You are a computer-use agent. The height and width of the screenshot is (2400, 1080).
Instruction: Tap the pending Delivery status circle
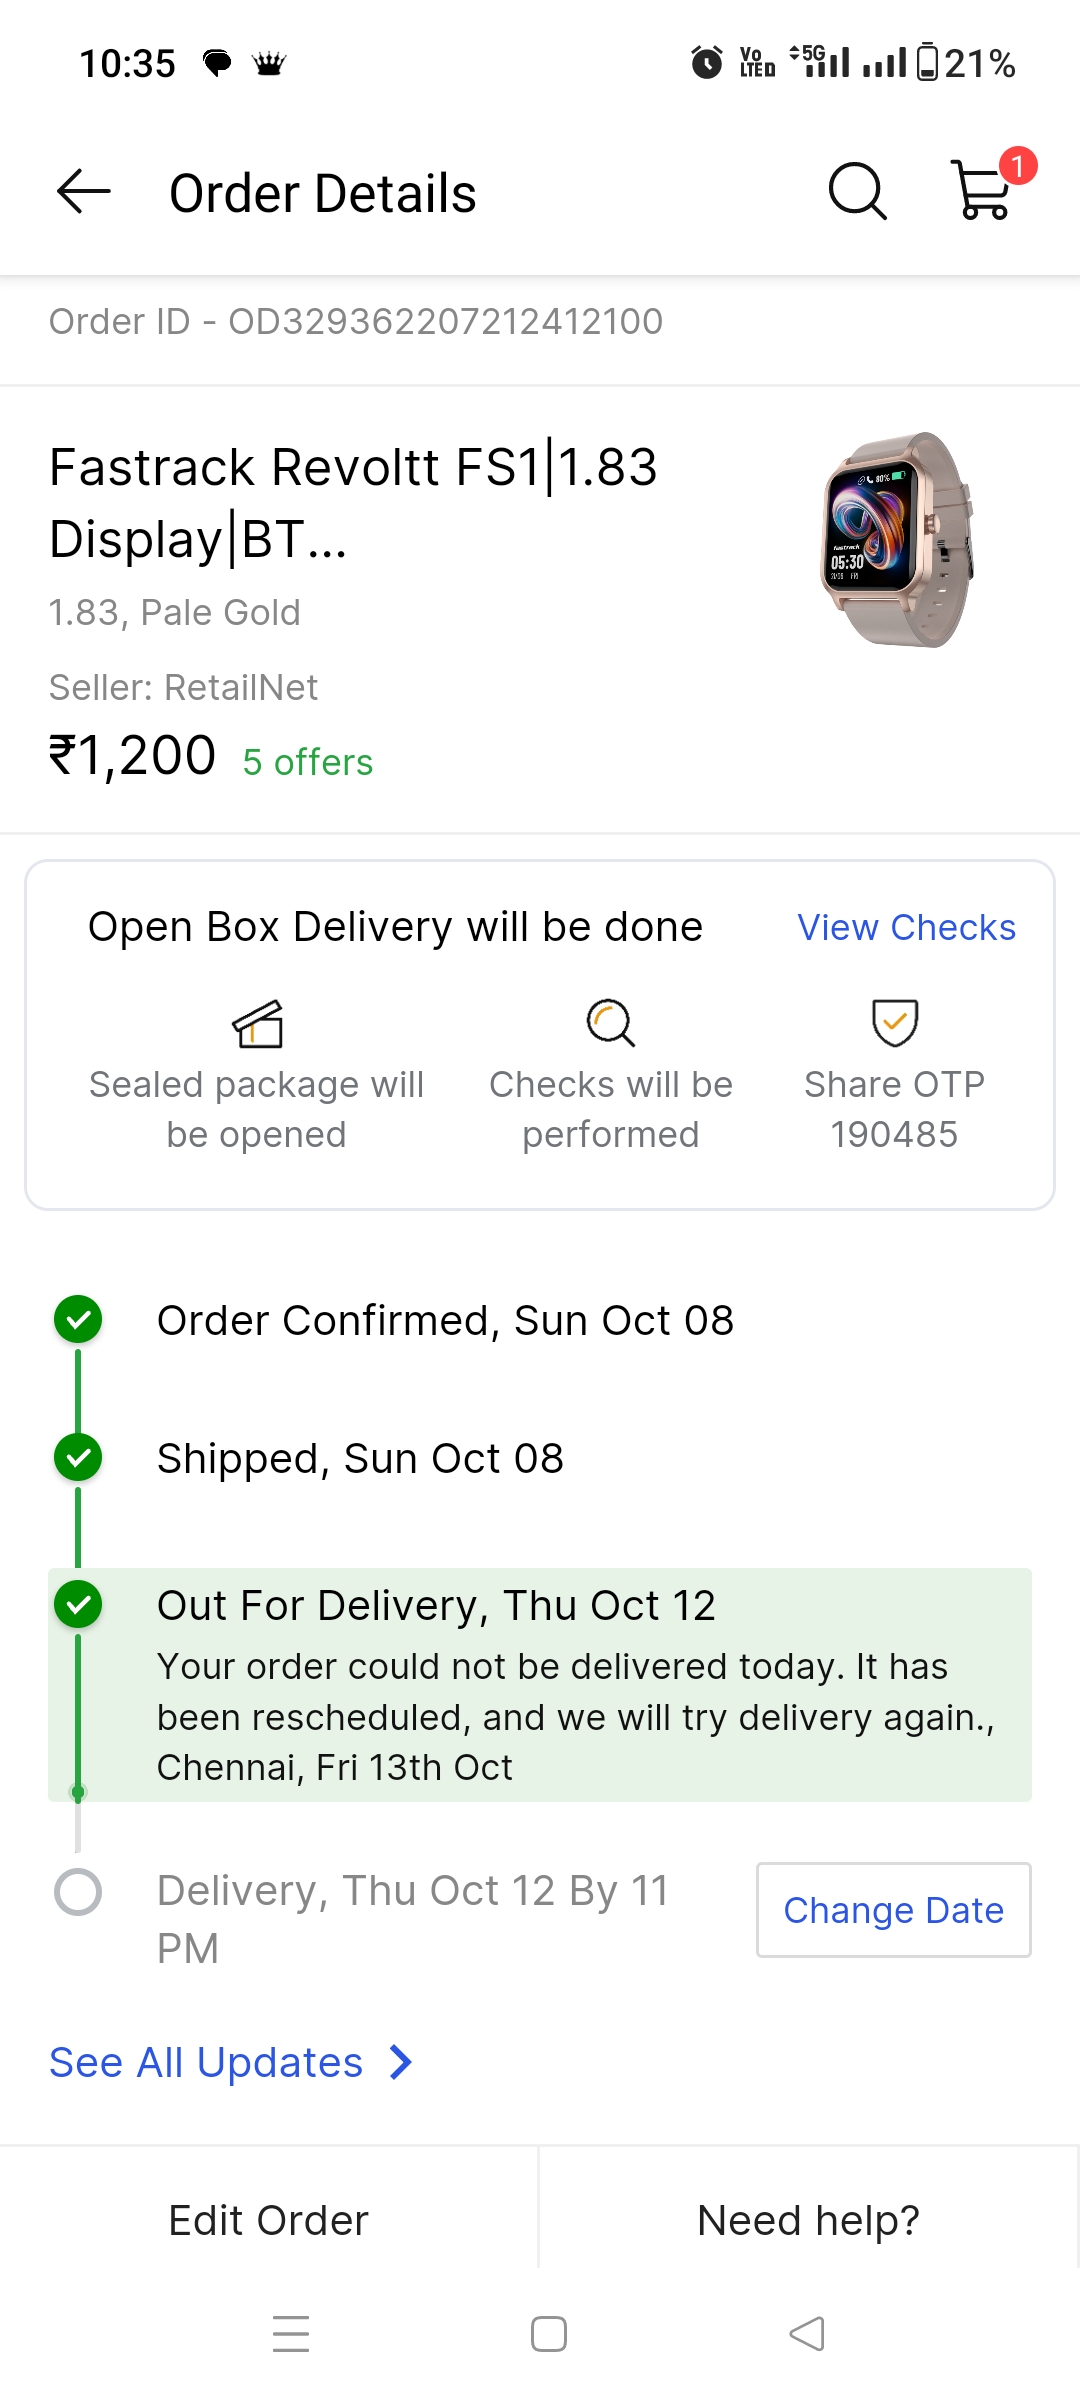78,1892
